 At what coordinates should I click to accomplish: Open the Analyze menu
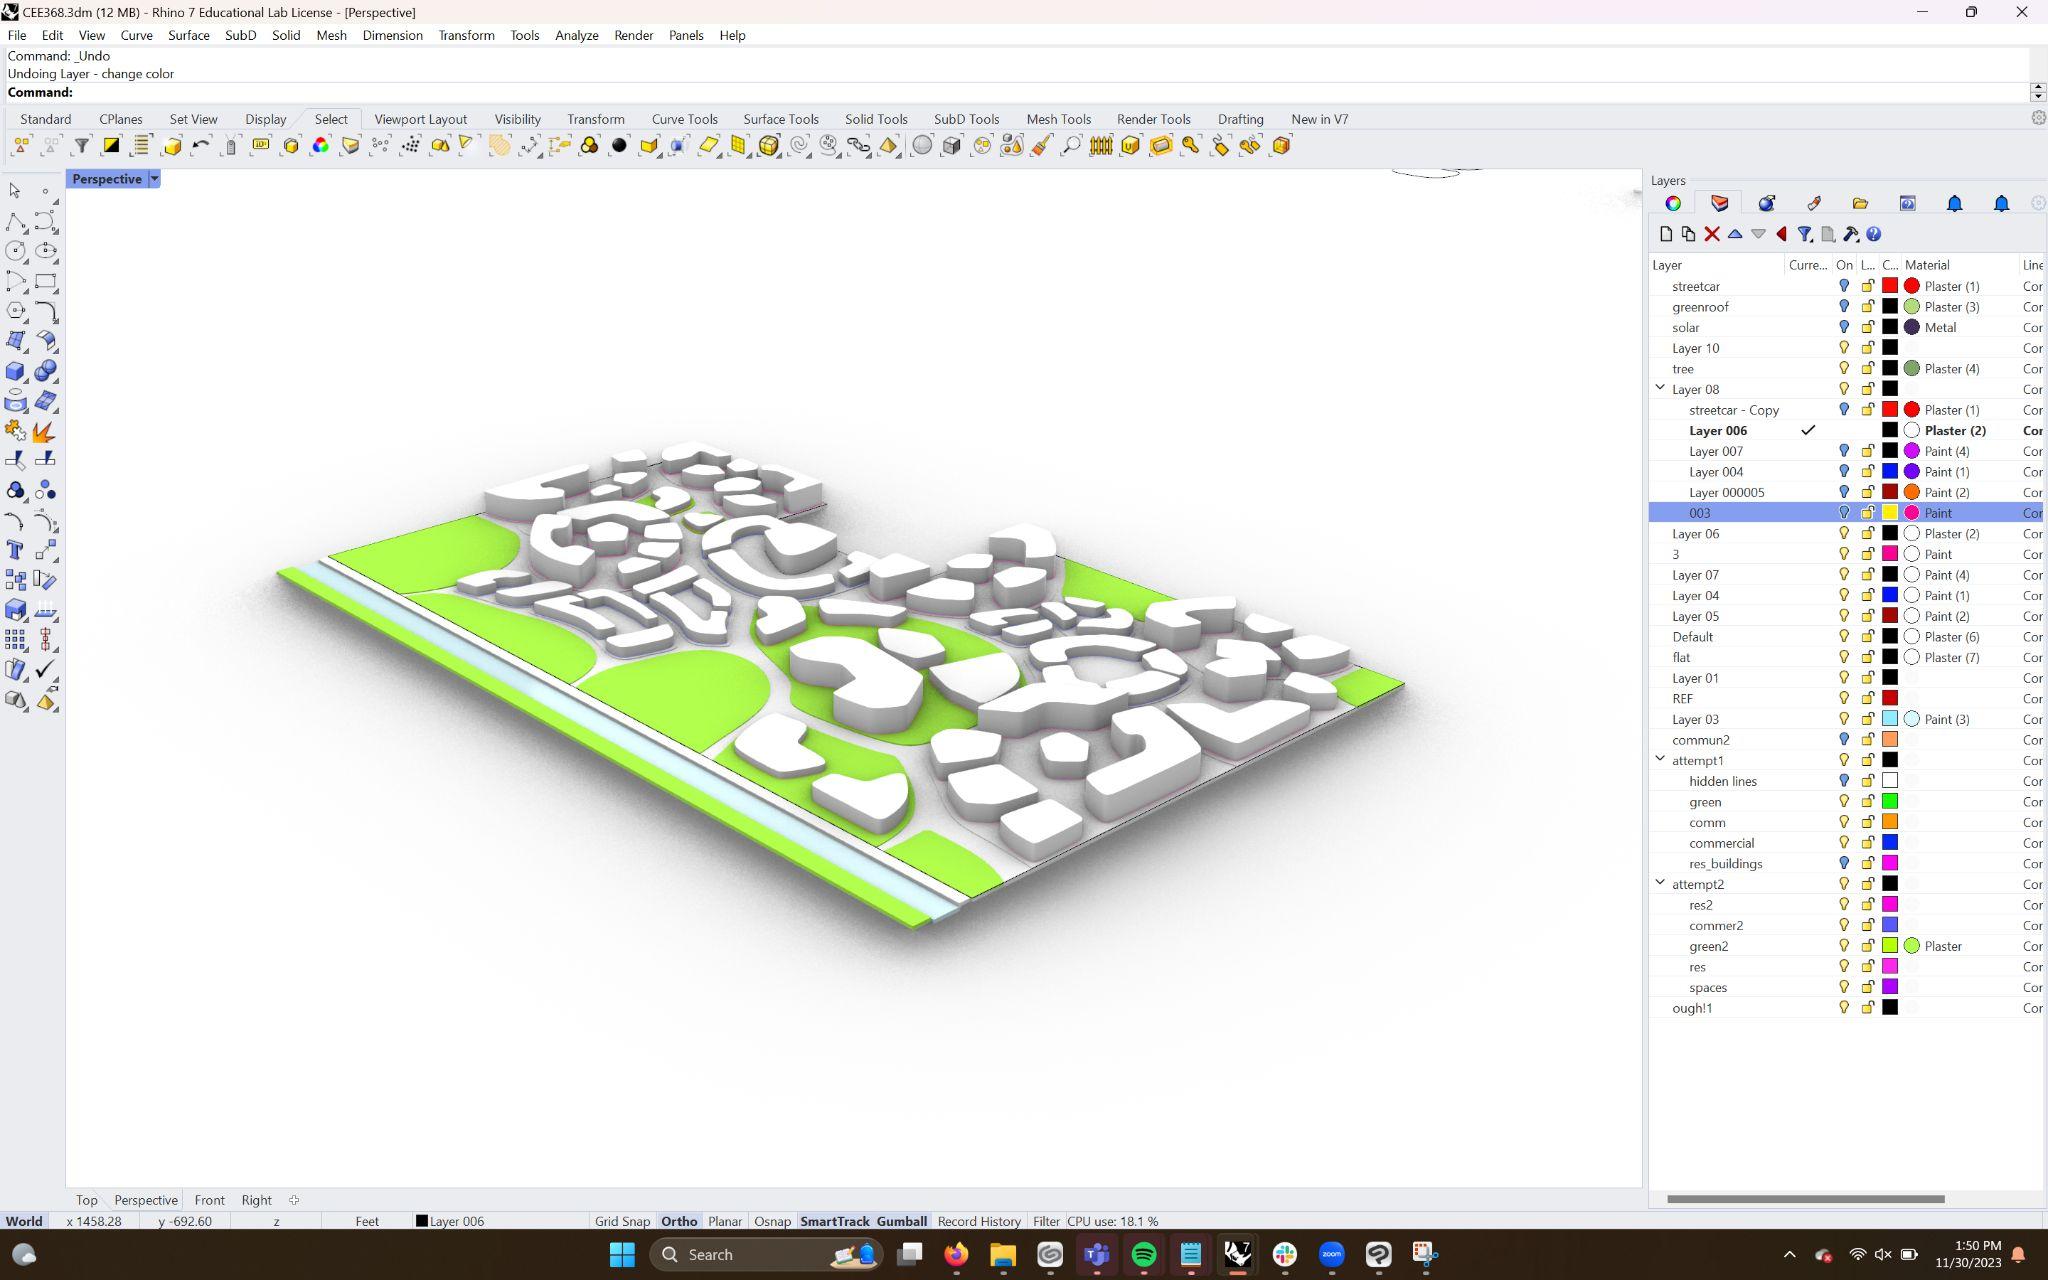(576, 35)
